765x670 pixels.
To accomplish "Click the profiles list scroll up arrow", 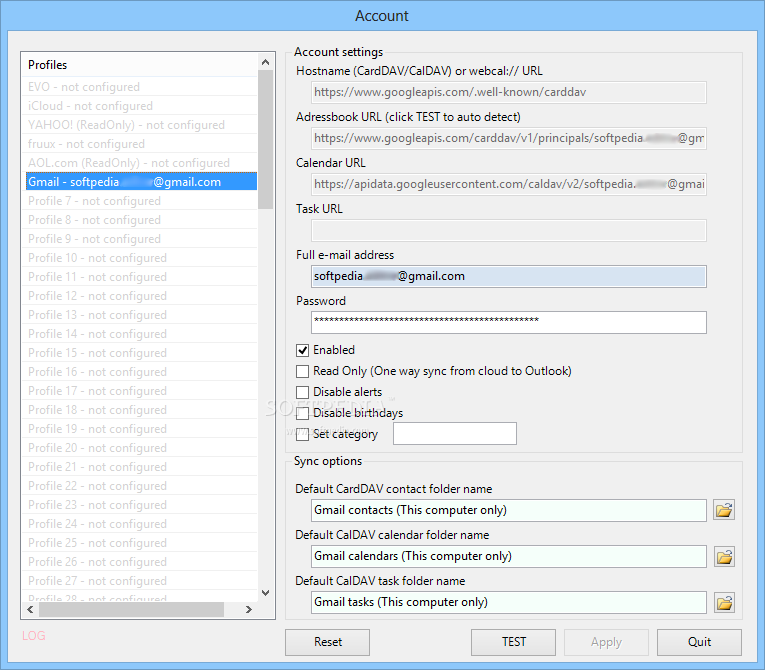I will (x=265, y=62).
